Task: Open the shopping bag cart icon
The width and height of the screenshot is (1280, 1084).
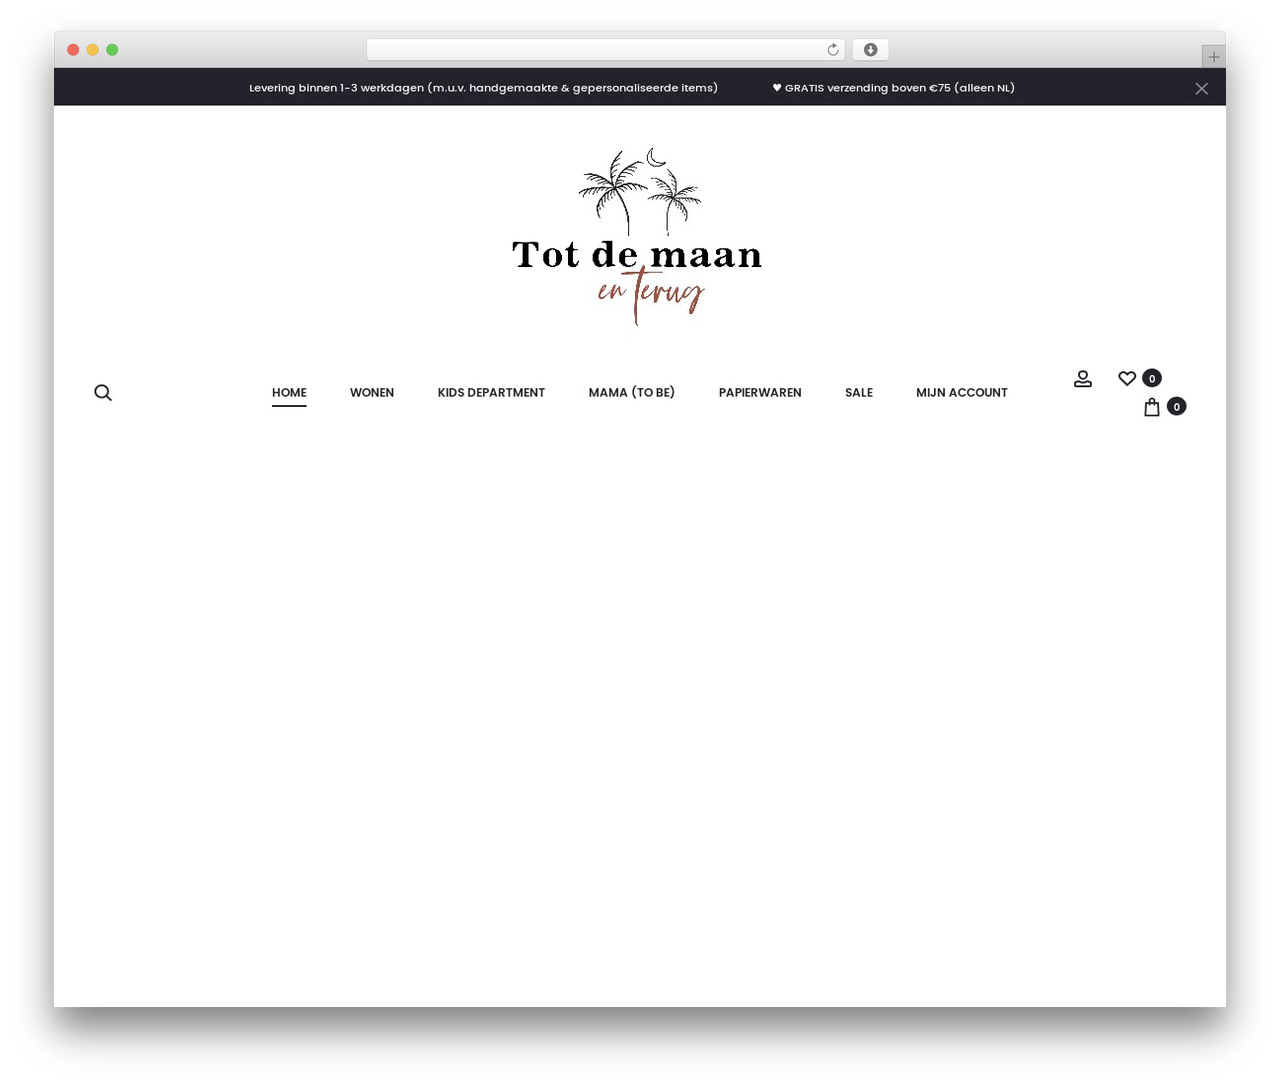Action: (x=1152, y=407)
